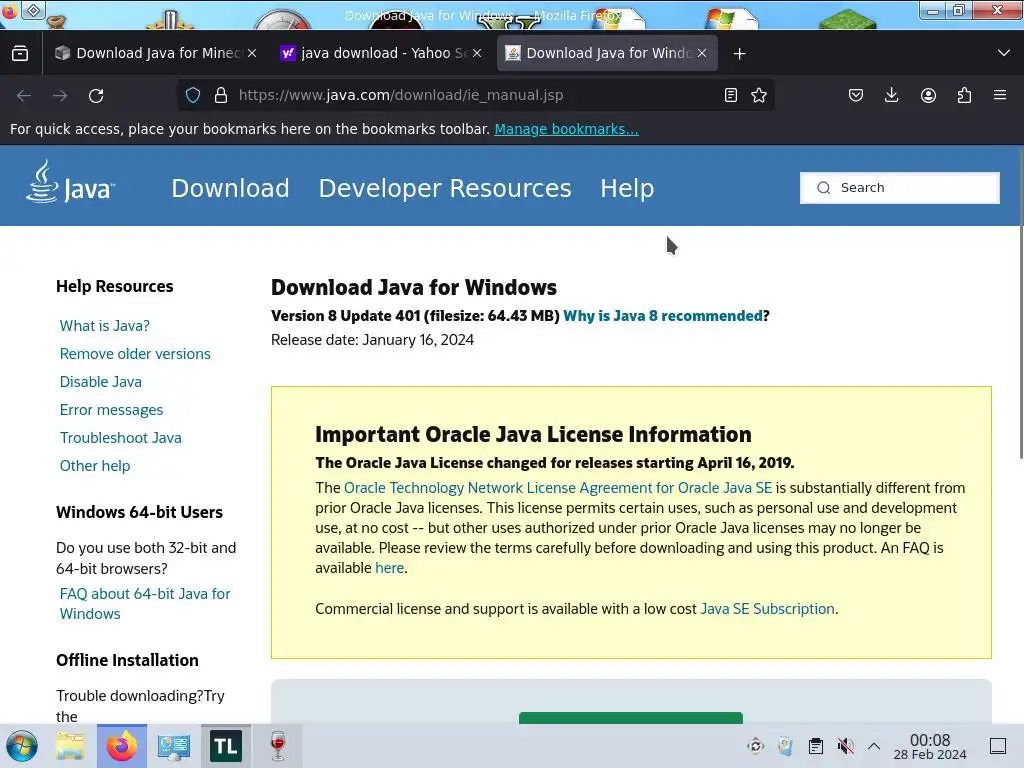Click the search magnifier icon
The height and width of the screenshot is (768, 1024).
824,188
